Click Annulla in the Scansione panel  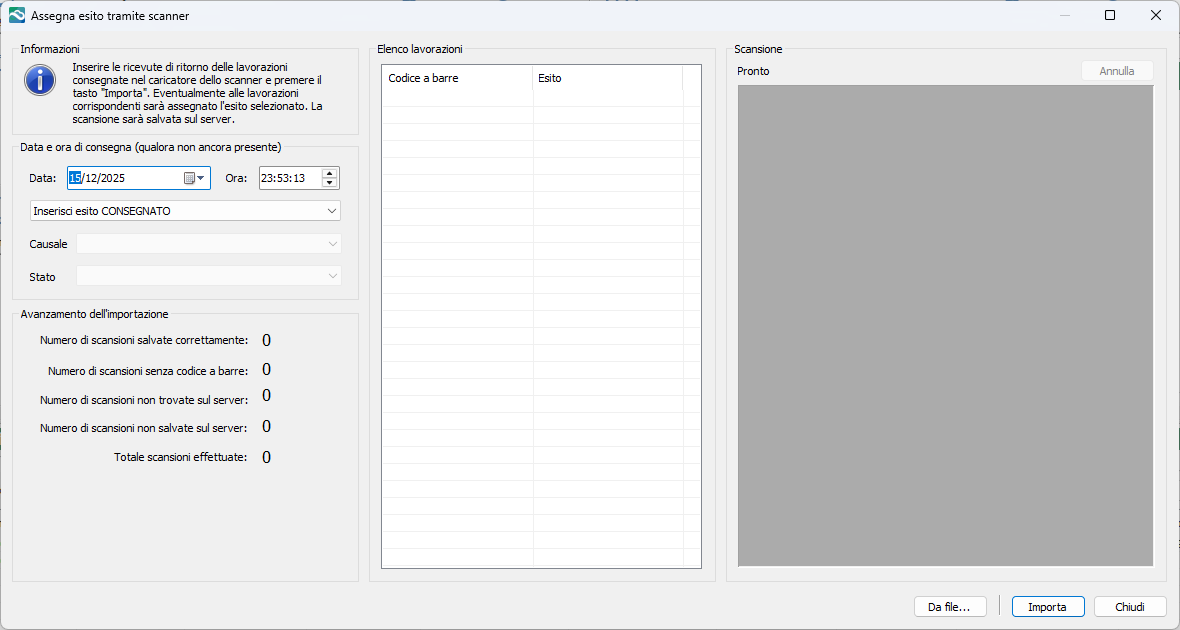point(1116,71)
